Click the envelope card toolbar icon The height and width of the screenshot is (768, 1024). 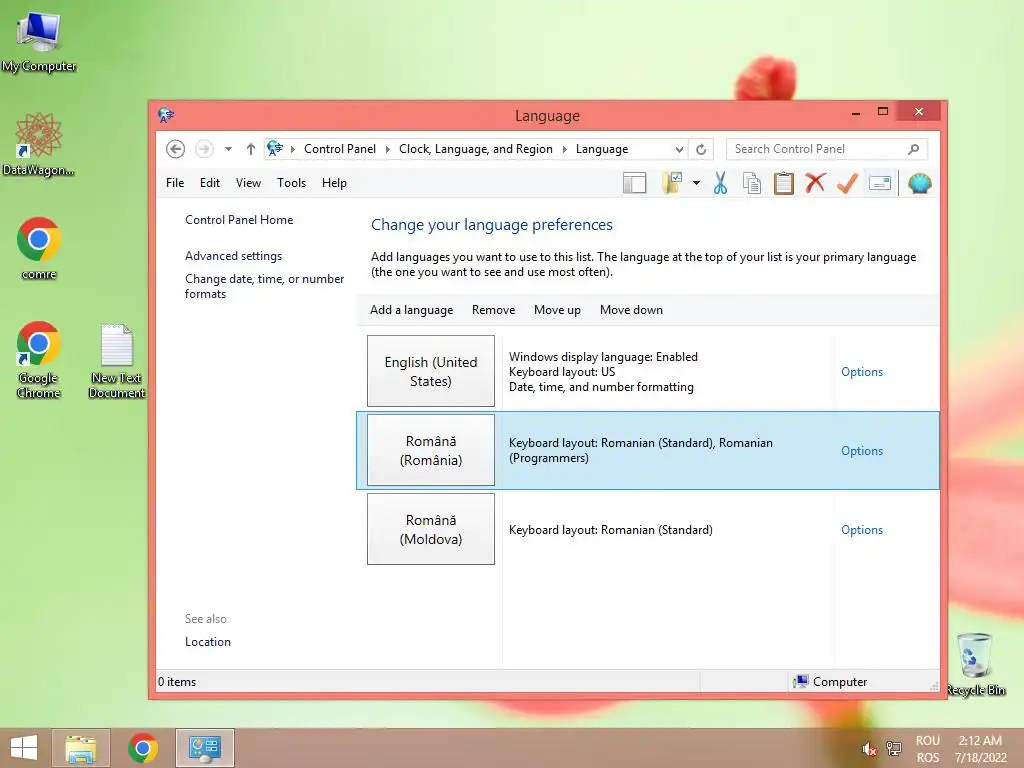pyautogui.click(x=880, y=184)
